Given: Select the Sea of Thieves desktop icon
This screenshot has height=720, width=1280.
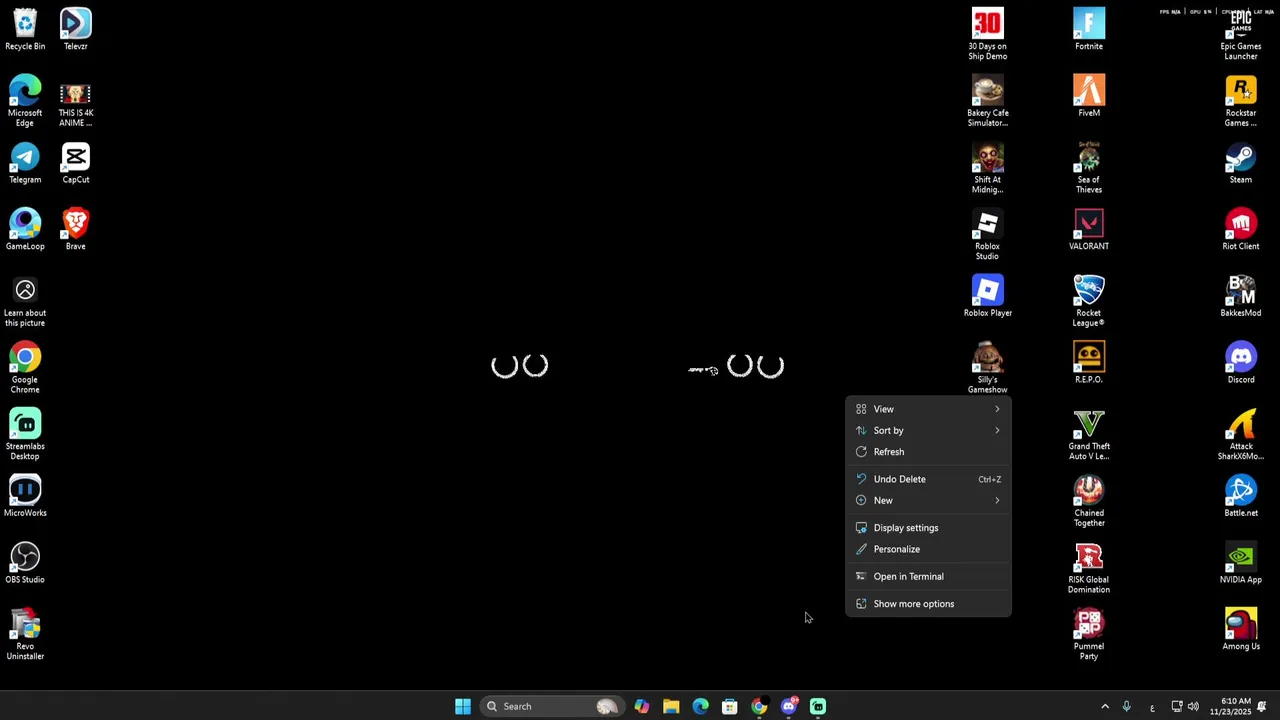Looking at the screenshot, I should (1089, 167).
